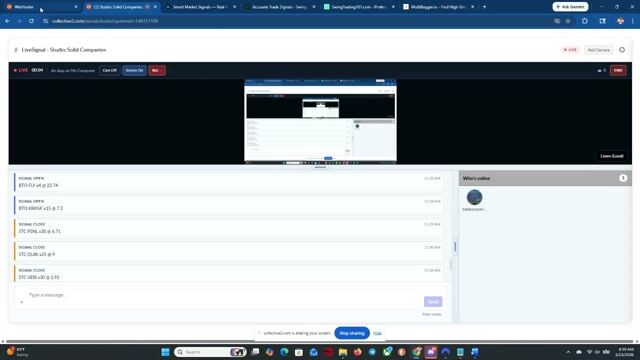
Task: Open the browser three-dot menu
Action: [x=633, y=21]
